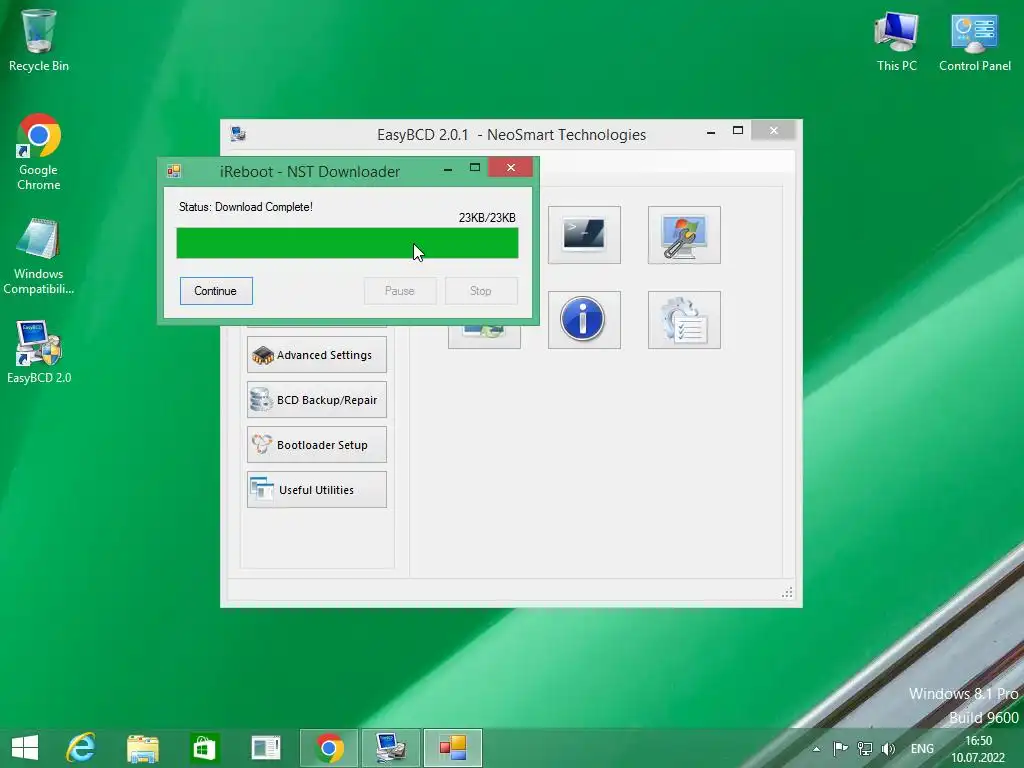Select the Google Chrome desktop shortcut
This screenshot has height=768, width=1024.
click(39, 152)
